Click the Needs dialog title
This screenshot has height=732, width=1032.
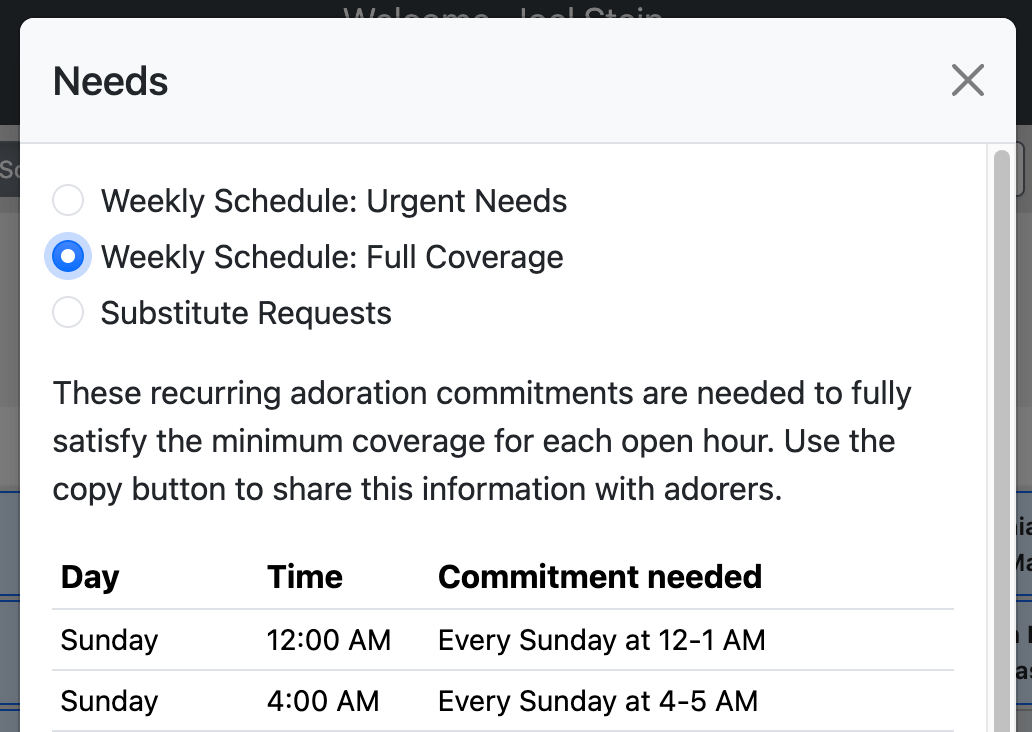point(111,81)
